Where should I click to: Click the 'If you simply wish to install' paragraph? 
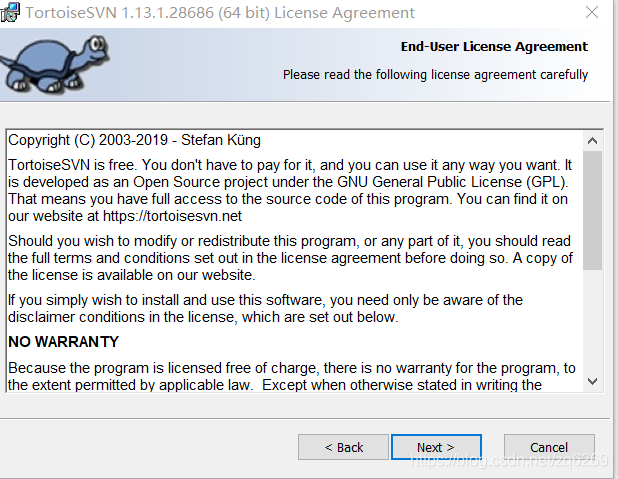click(265, 308)
